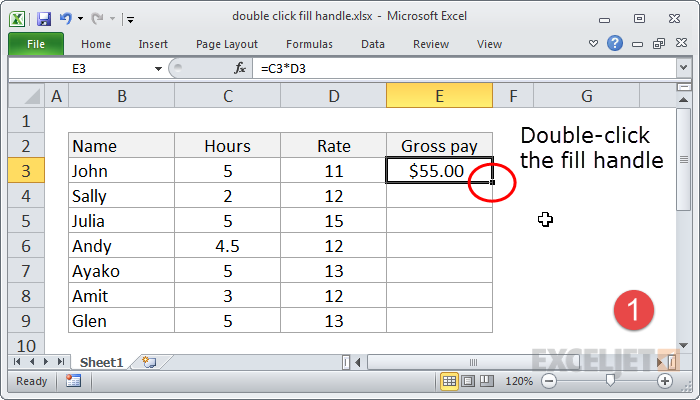
Task: Select column C header
Action: [228, 96]
